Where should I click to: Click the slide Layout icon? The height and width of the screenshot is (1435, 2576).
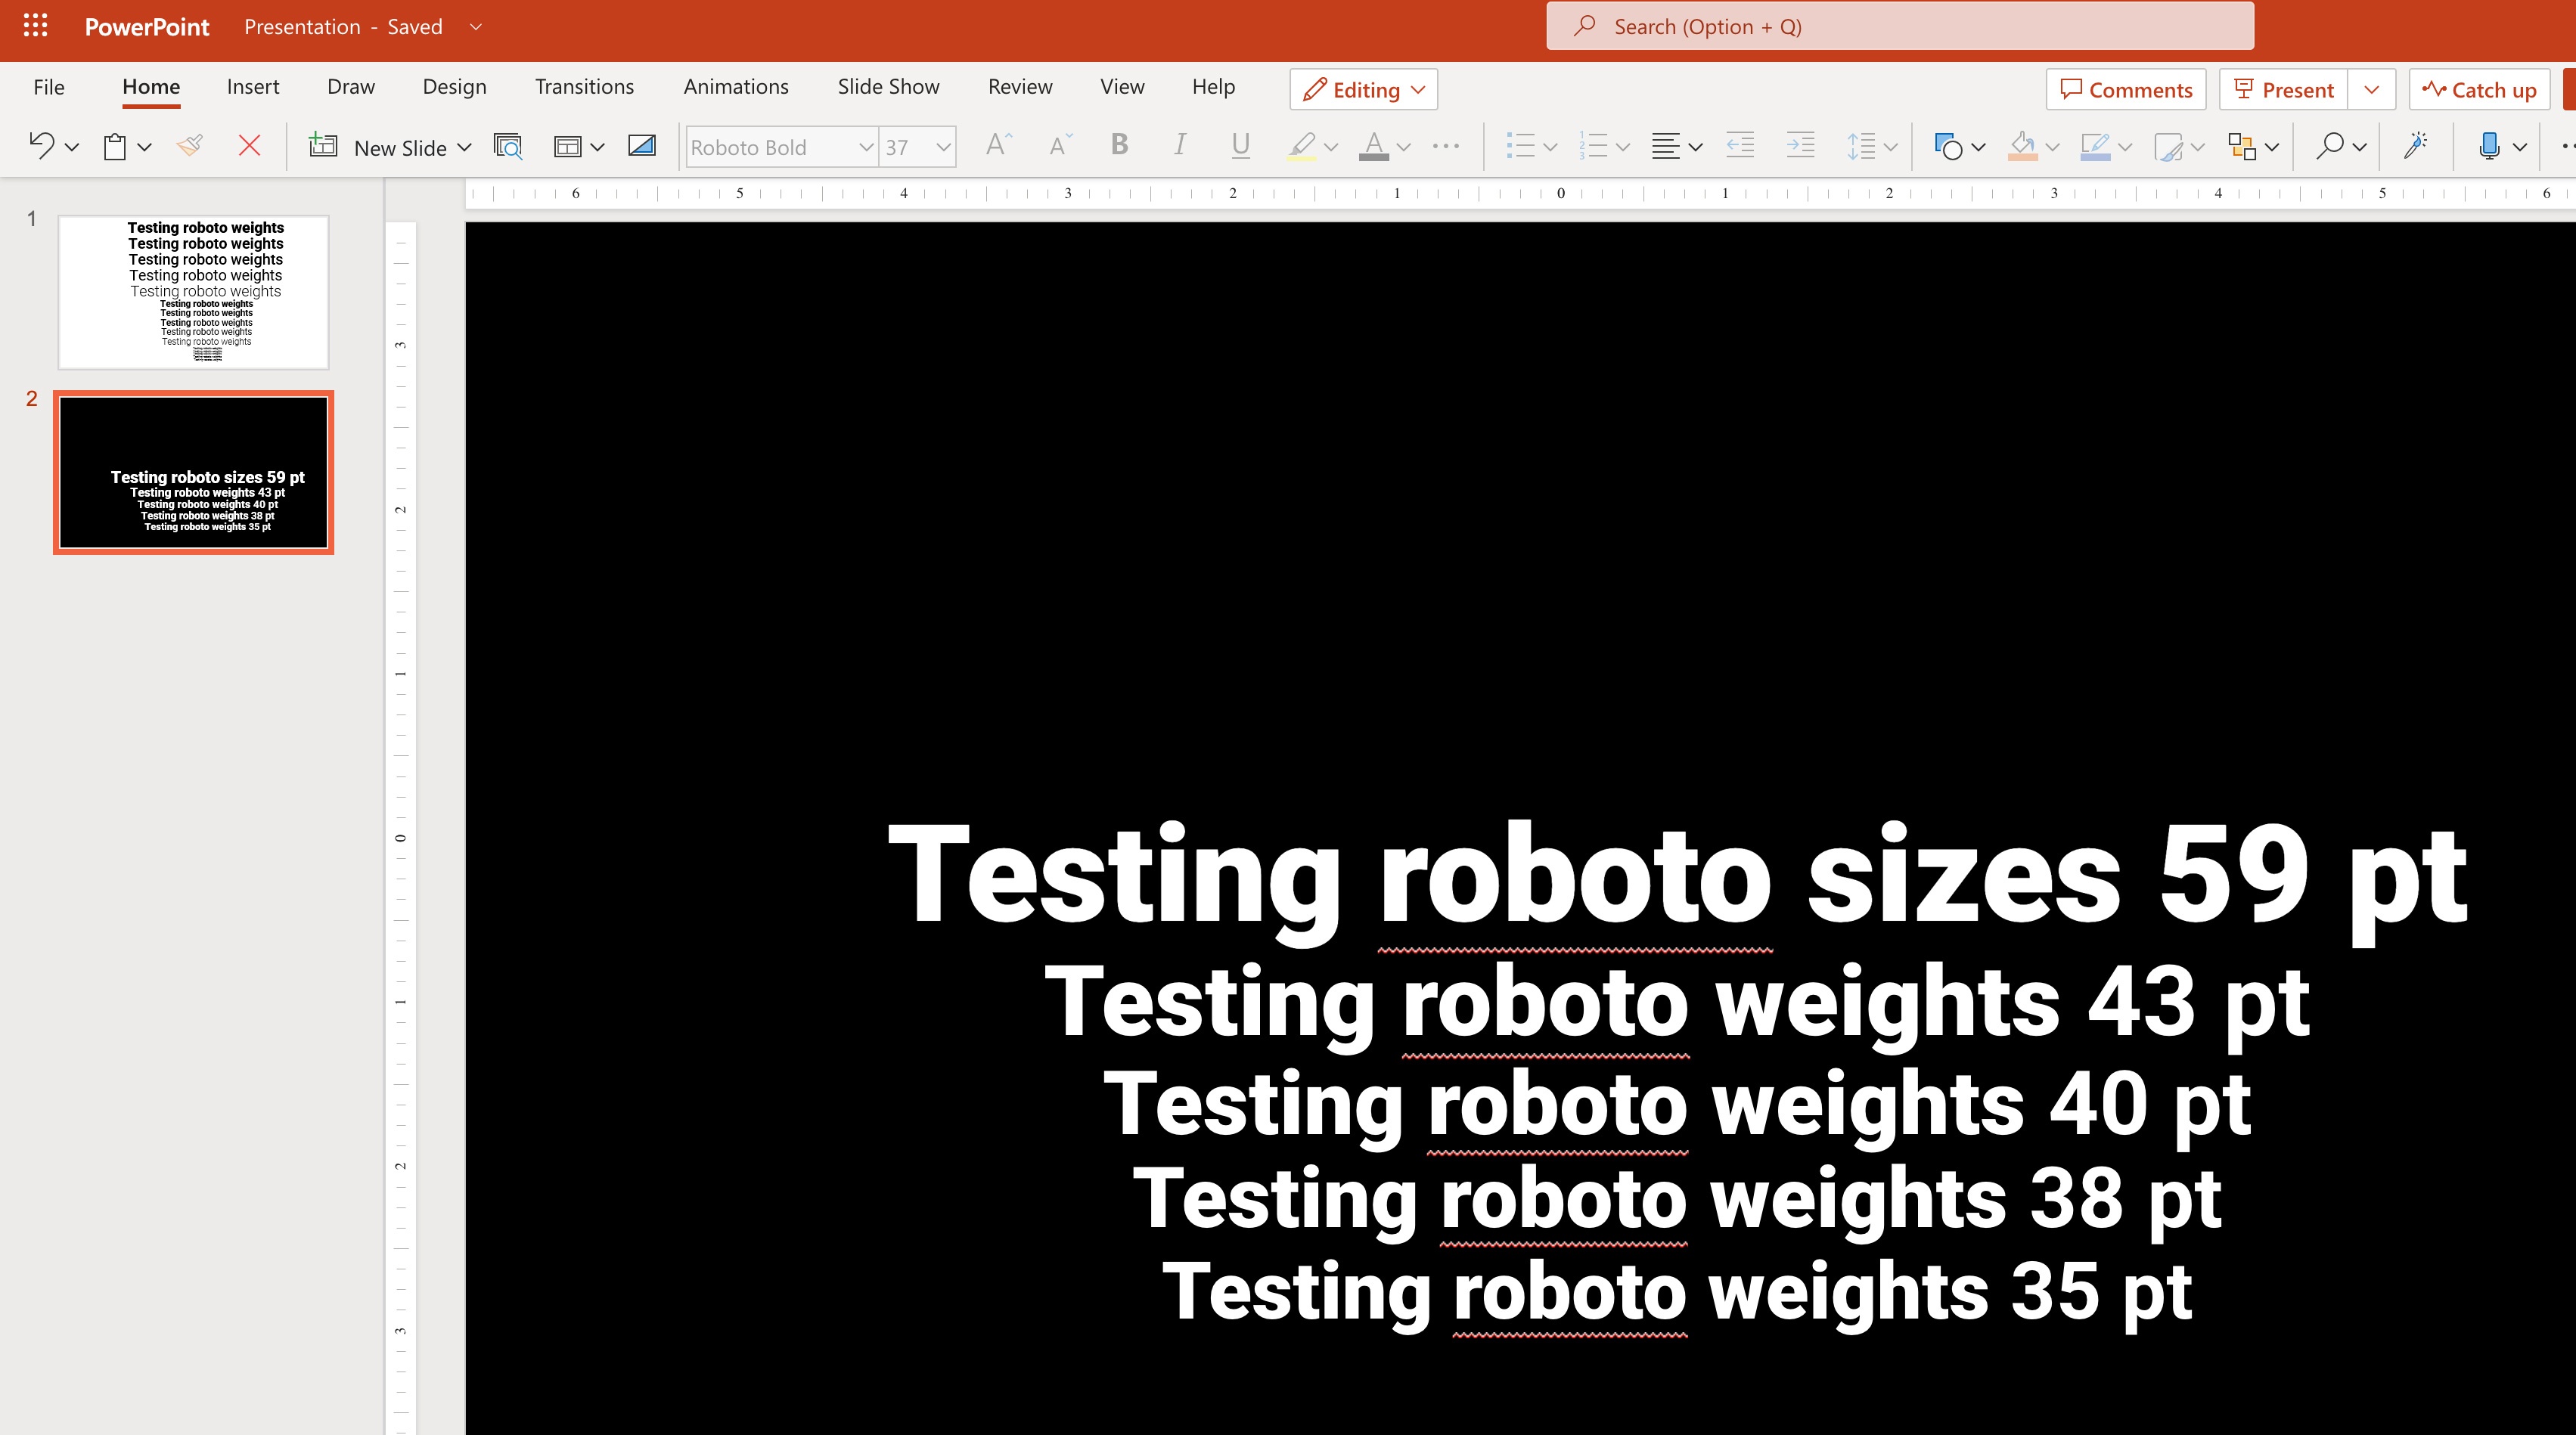point(567,147)
